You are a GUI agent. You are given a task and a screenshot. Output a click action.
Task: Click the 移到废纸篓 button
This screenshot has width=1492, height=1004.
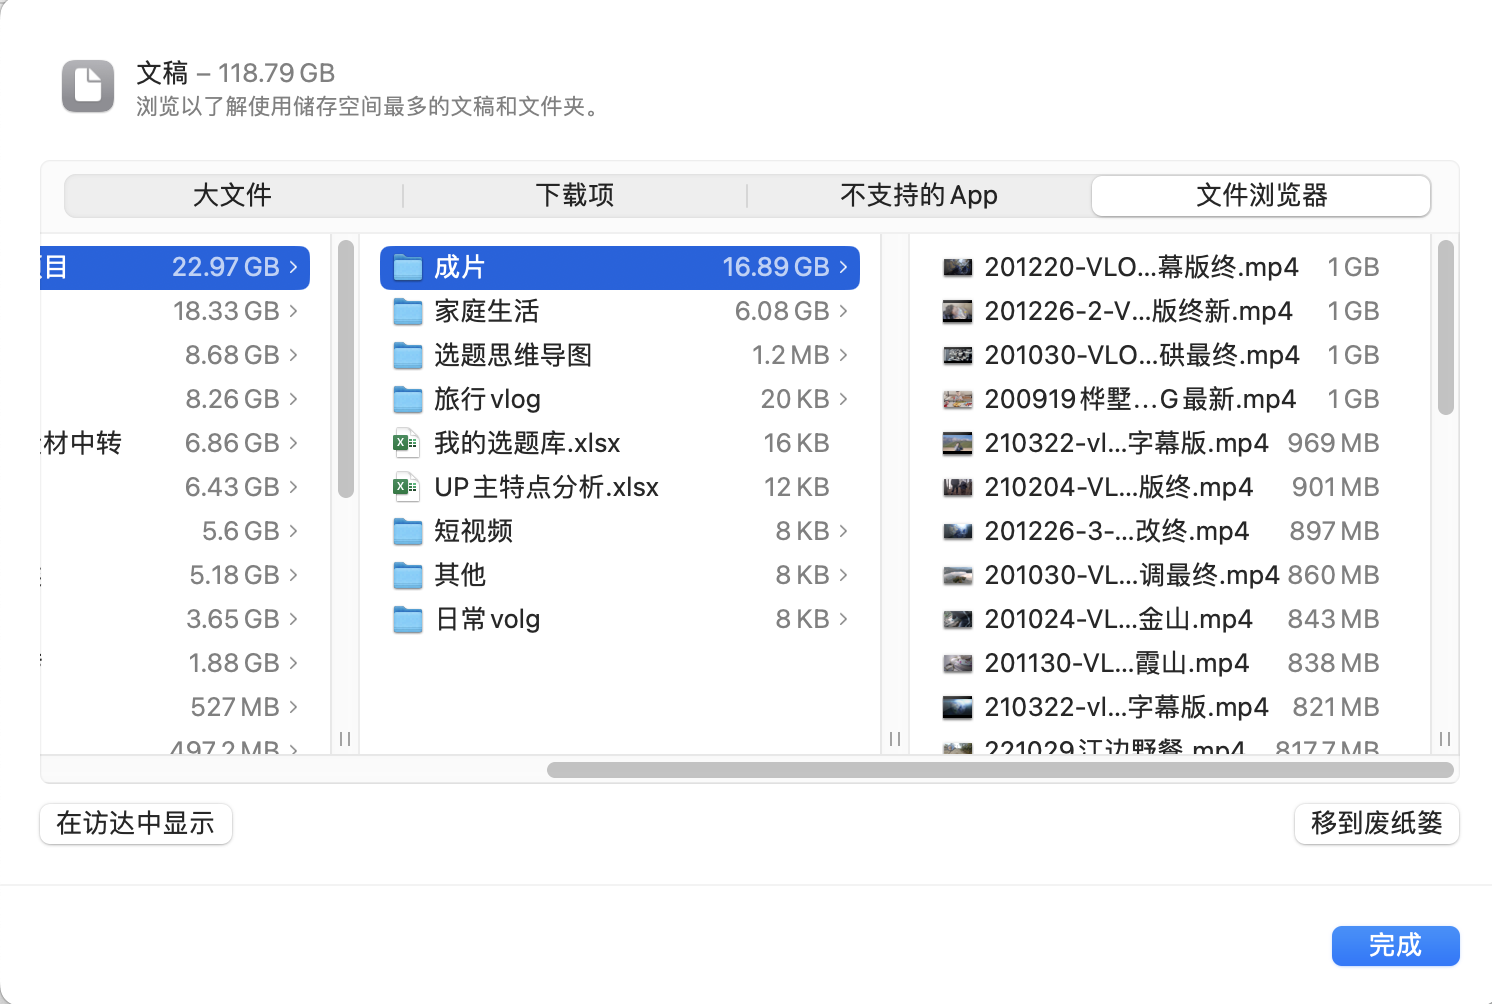(x=1376, y=823)
